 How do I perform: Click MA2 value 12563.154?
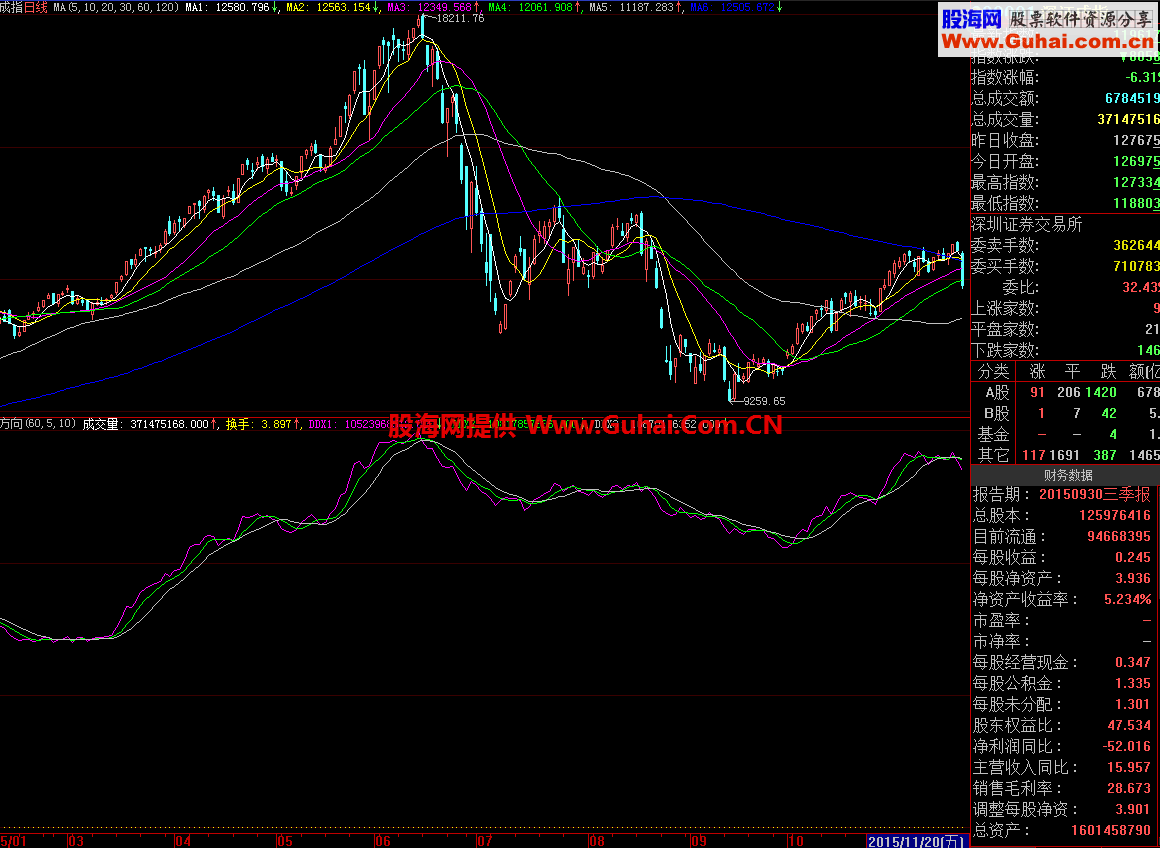(343, 7)
